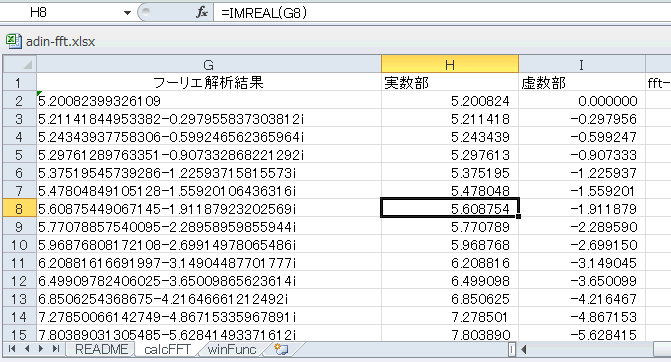Show next sheet tab arrow
Screen dimensions: 671x362
[x=41, y=349]
